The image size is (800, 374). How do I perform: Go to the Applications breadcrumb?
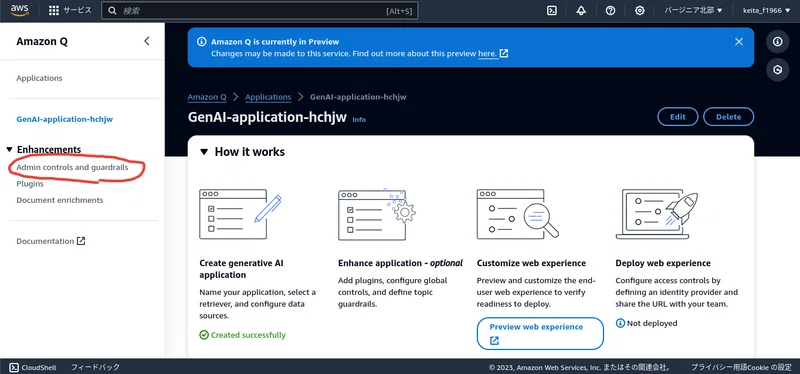(268, 97)
